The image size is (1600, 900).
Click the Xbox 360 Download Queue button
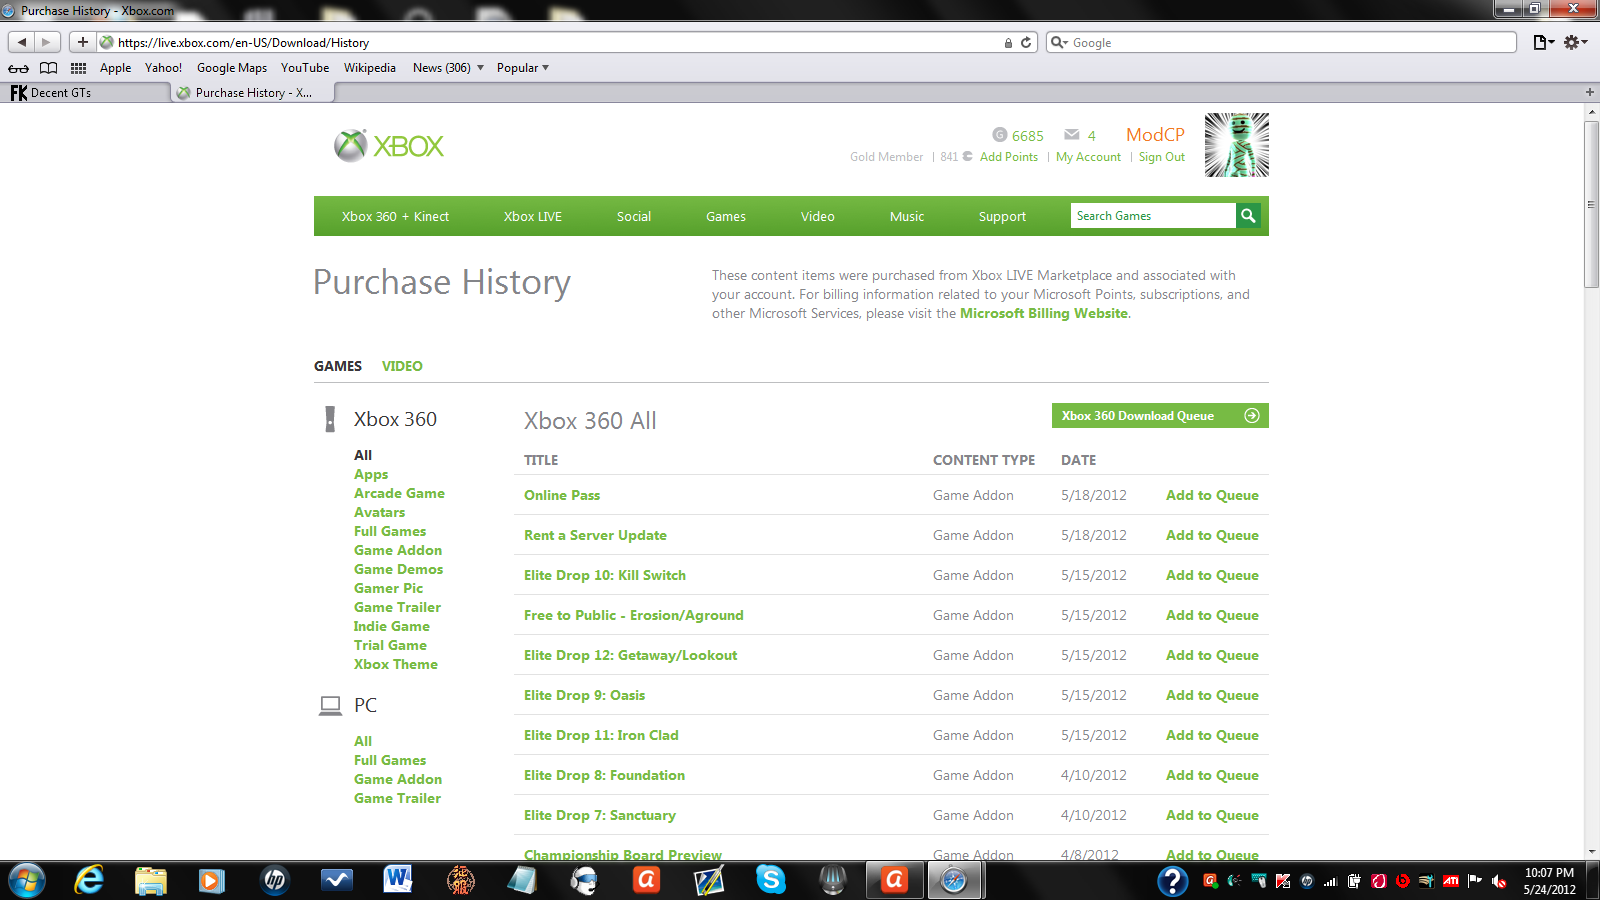tap(1160, 416)
